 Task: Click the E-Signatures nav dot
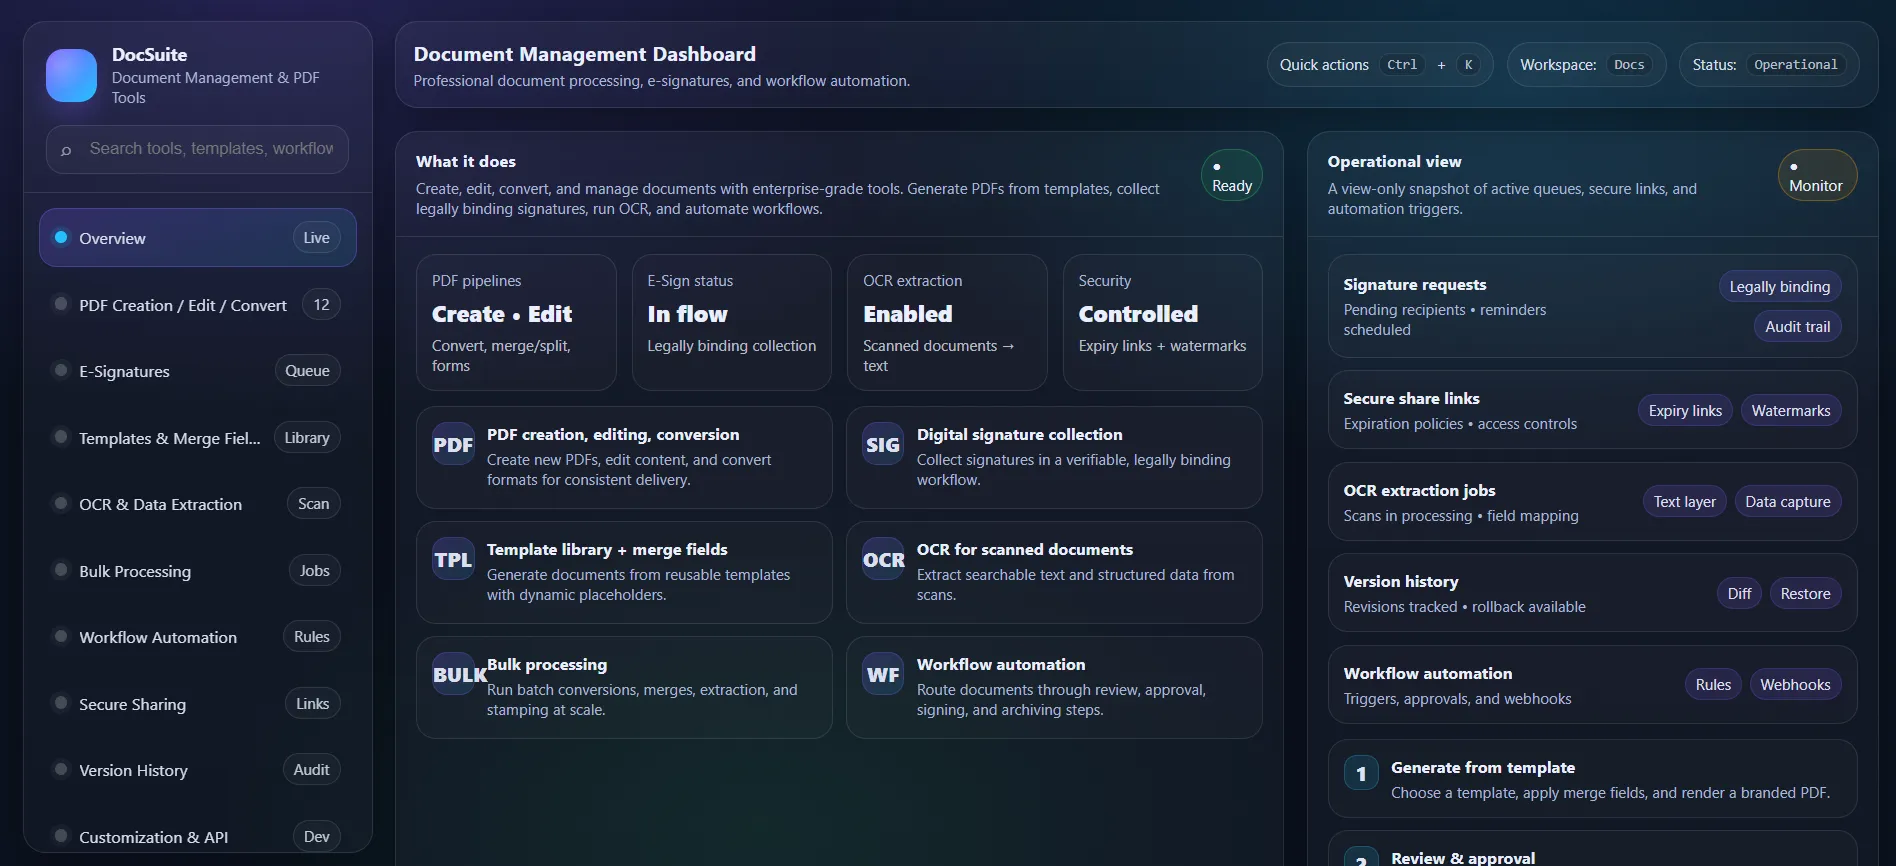tap(61, 370)
